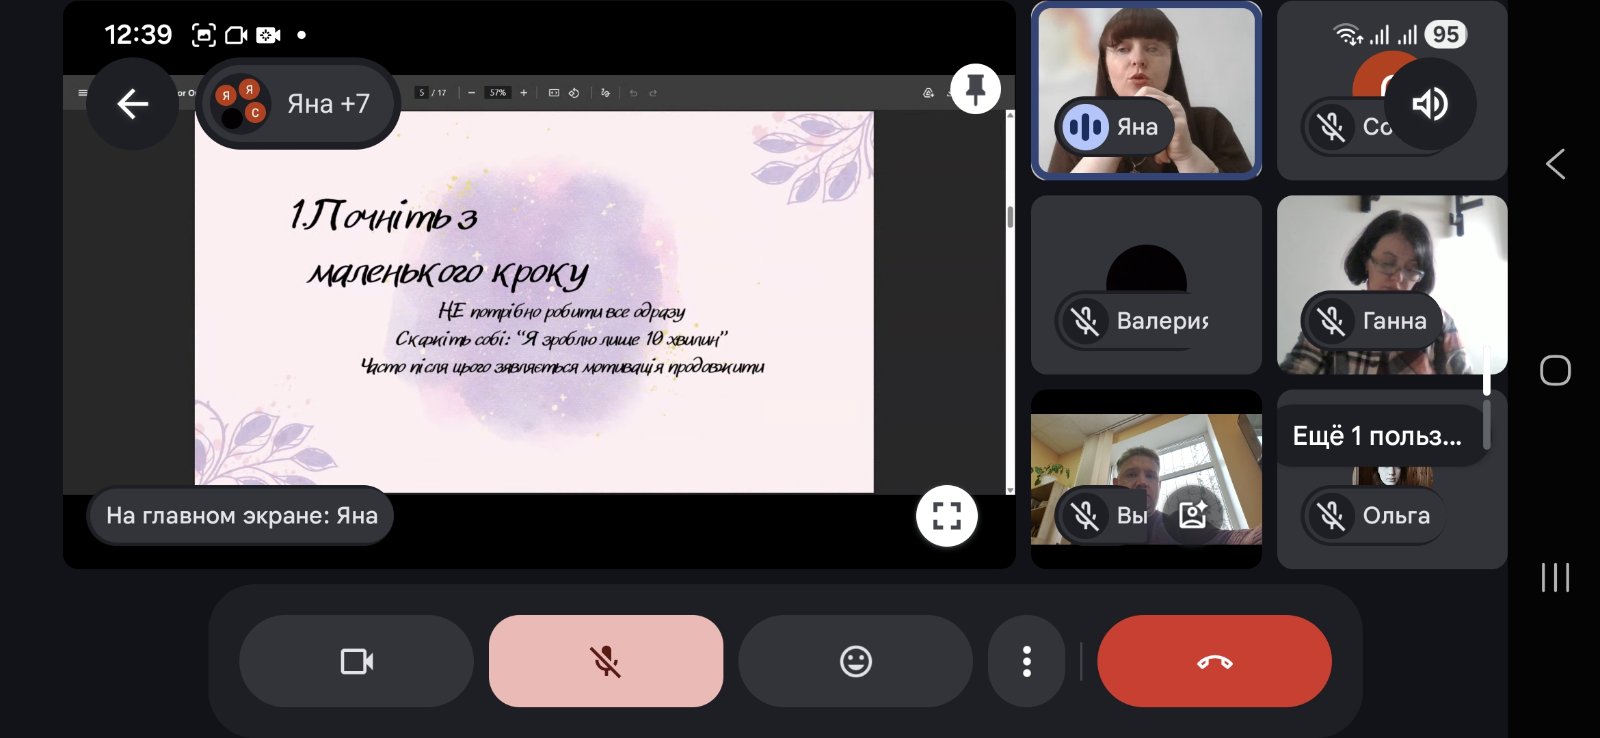Show hidden 'Ещё 1 польз...' participant
Screen dimensions: 1600x738
(1376, 436)
